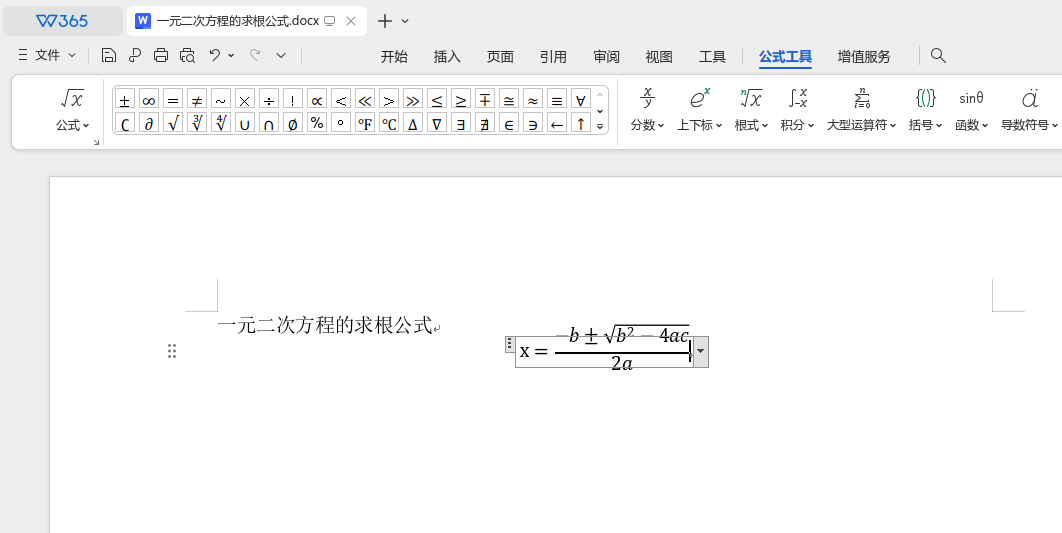
Task: Click the search magnifier icon
Action: [938, 56]
